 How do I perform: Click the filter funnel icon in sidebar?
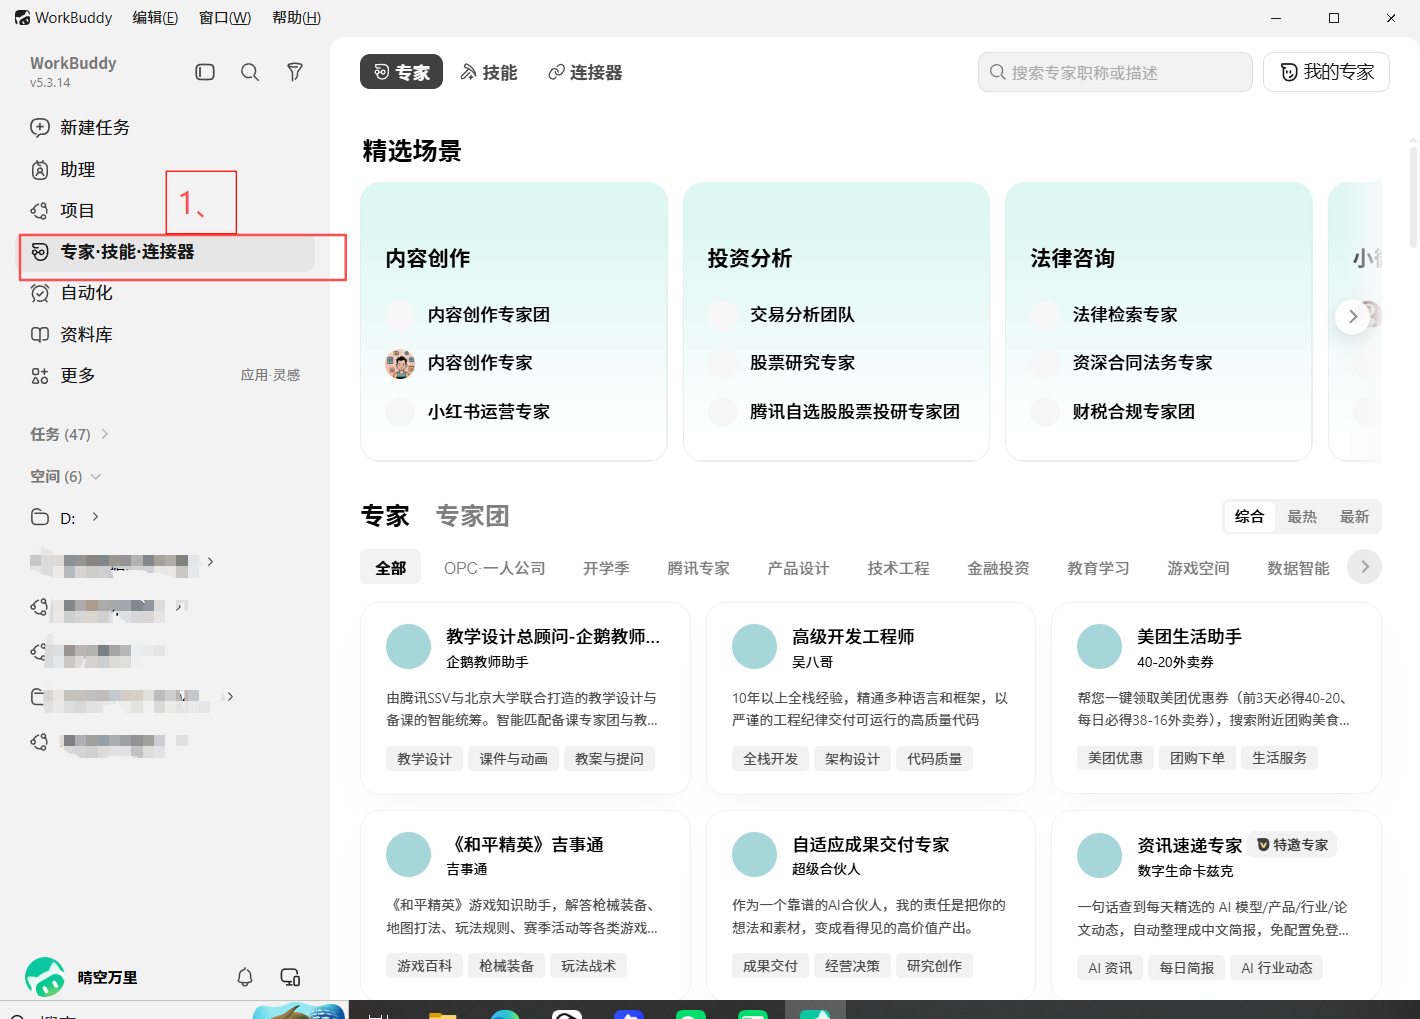click(x=295, y=72)
